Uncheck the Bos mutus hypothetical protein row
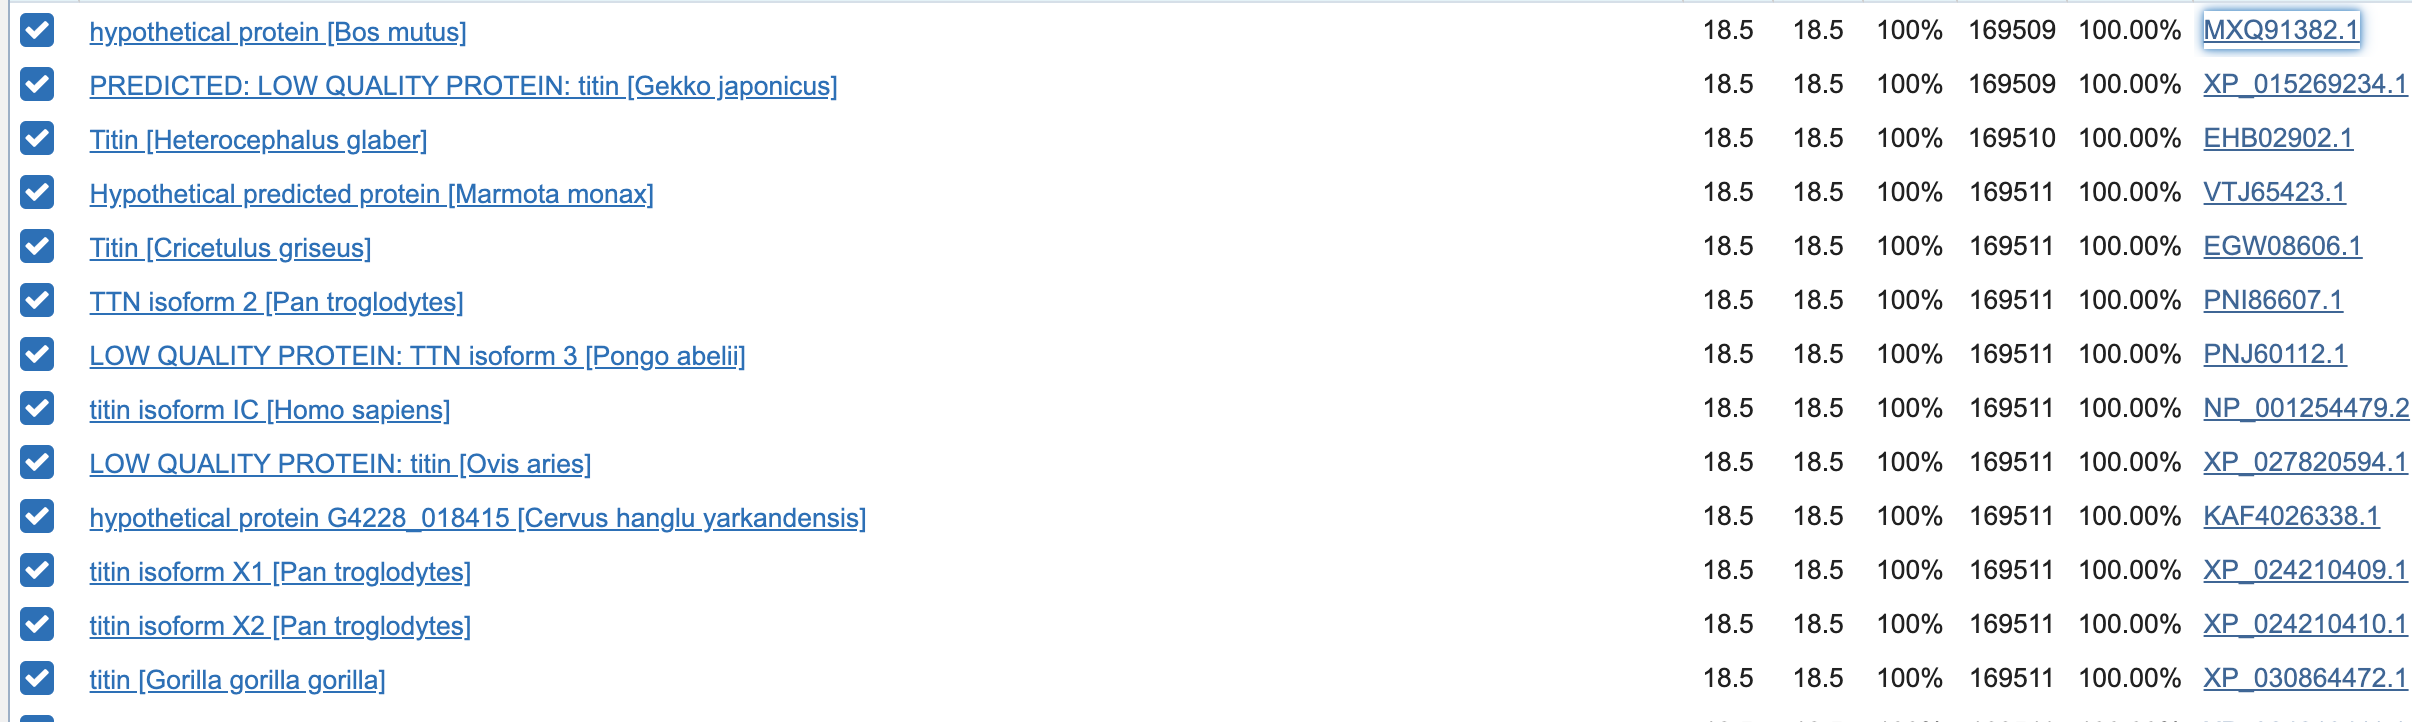This screenshot has height=722, width=2412. tap(37, 31)
